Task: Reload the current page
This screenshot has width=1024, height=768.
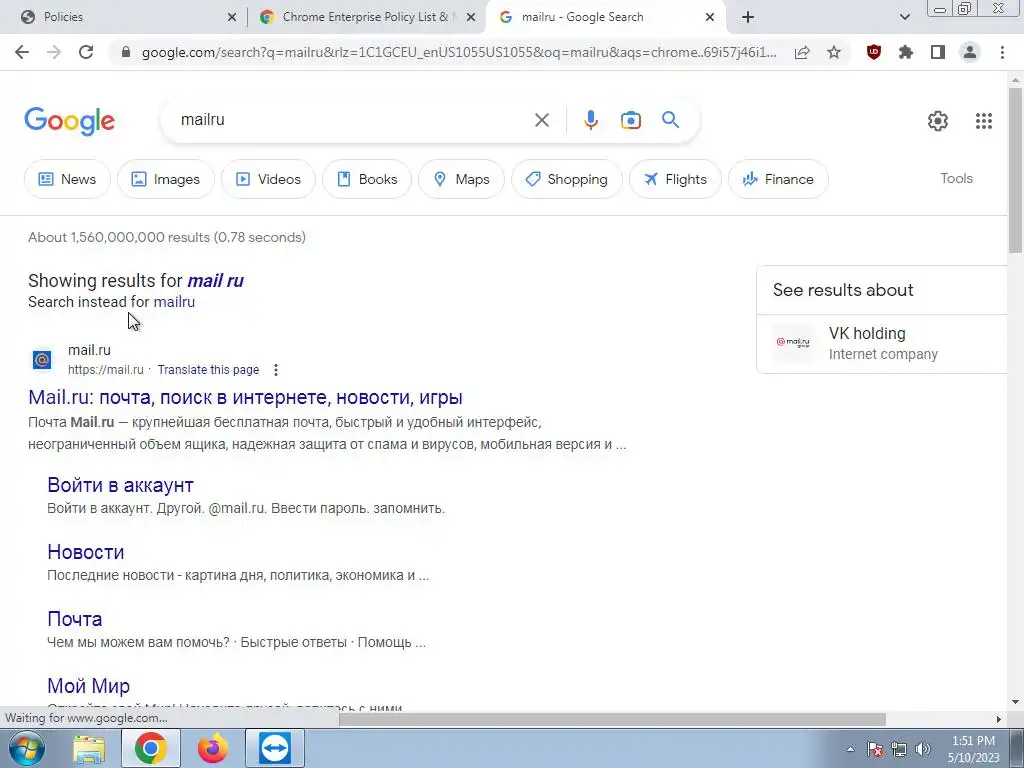Action: (86, 52)
